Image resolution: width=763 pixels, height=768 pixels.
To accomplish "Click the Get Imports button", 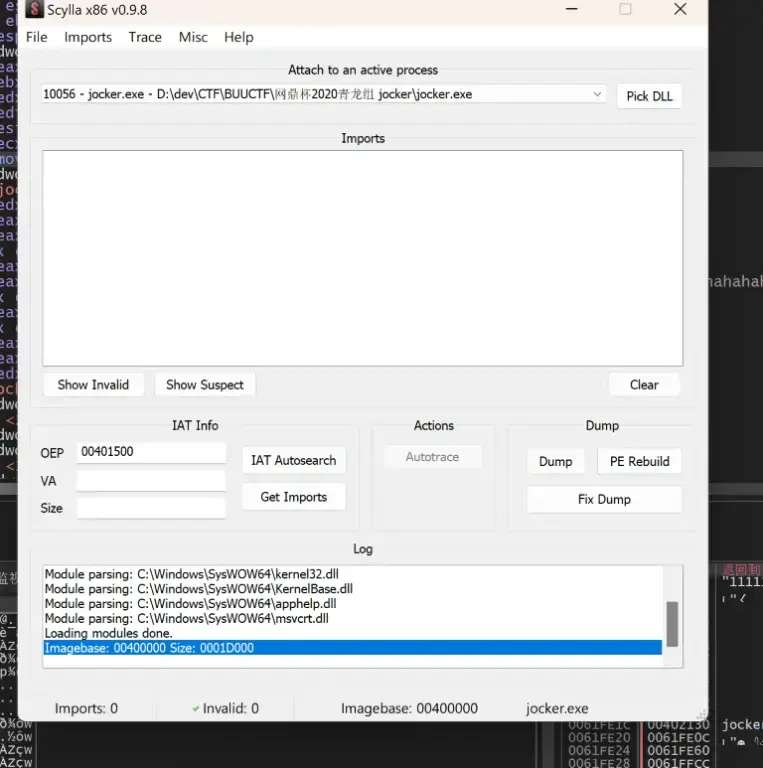I will 294,497.
